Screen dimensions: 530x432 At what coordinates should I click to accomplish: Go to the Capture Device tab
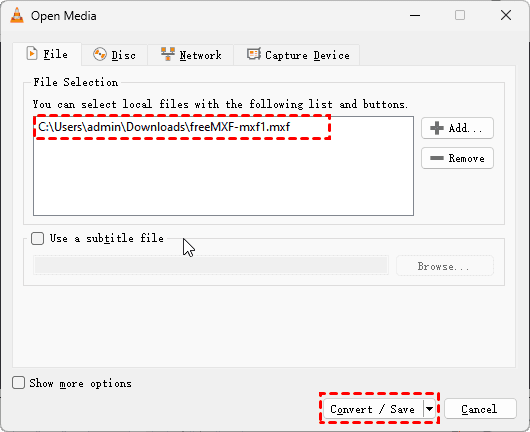[x=297, y=55]
